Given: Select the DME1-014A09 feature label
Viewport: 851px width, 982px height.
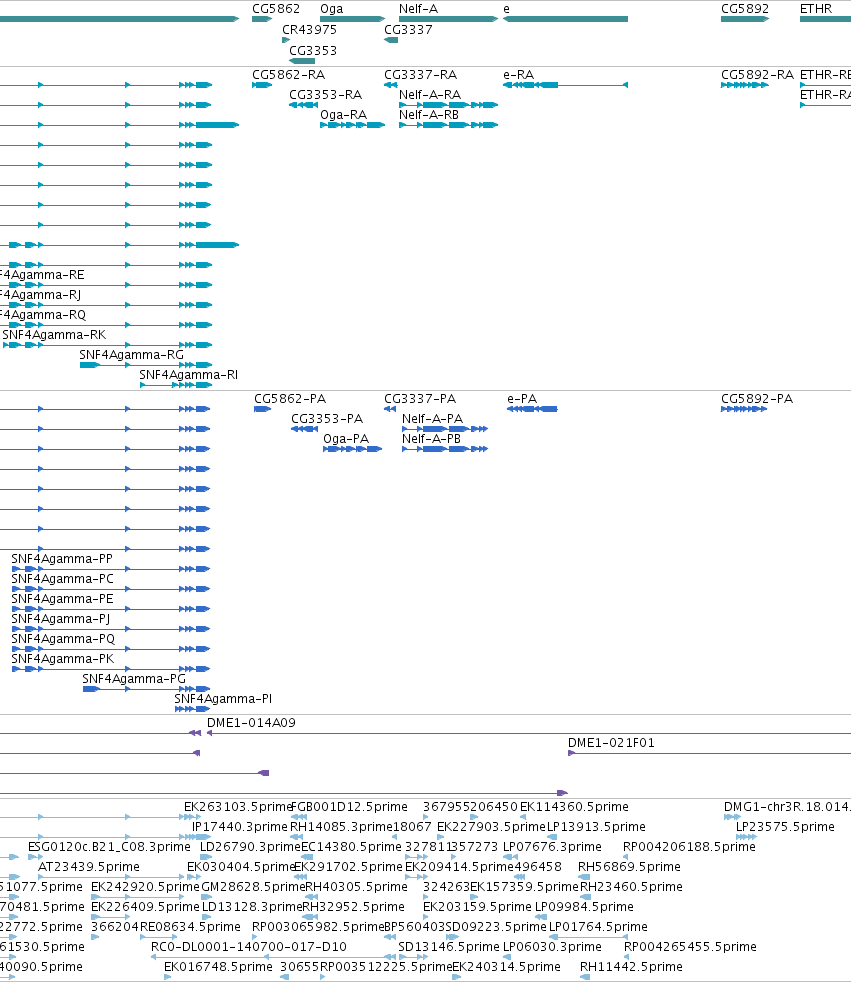Looking at the screenshot, I should (x=251, y=722).
